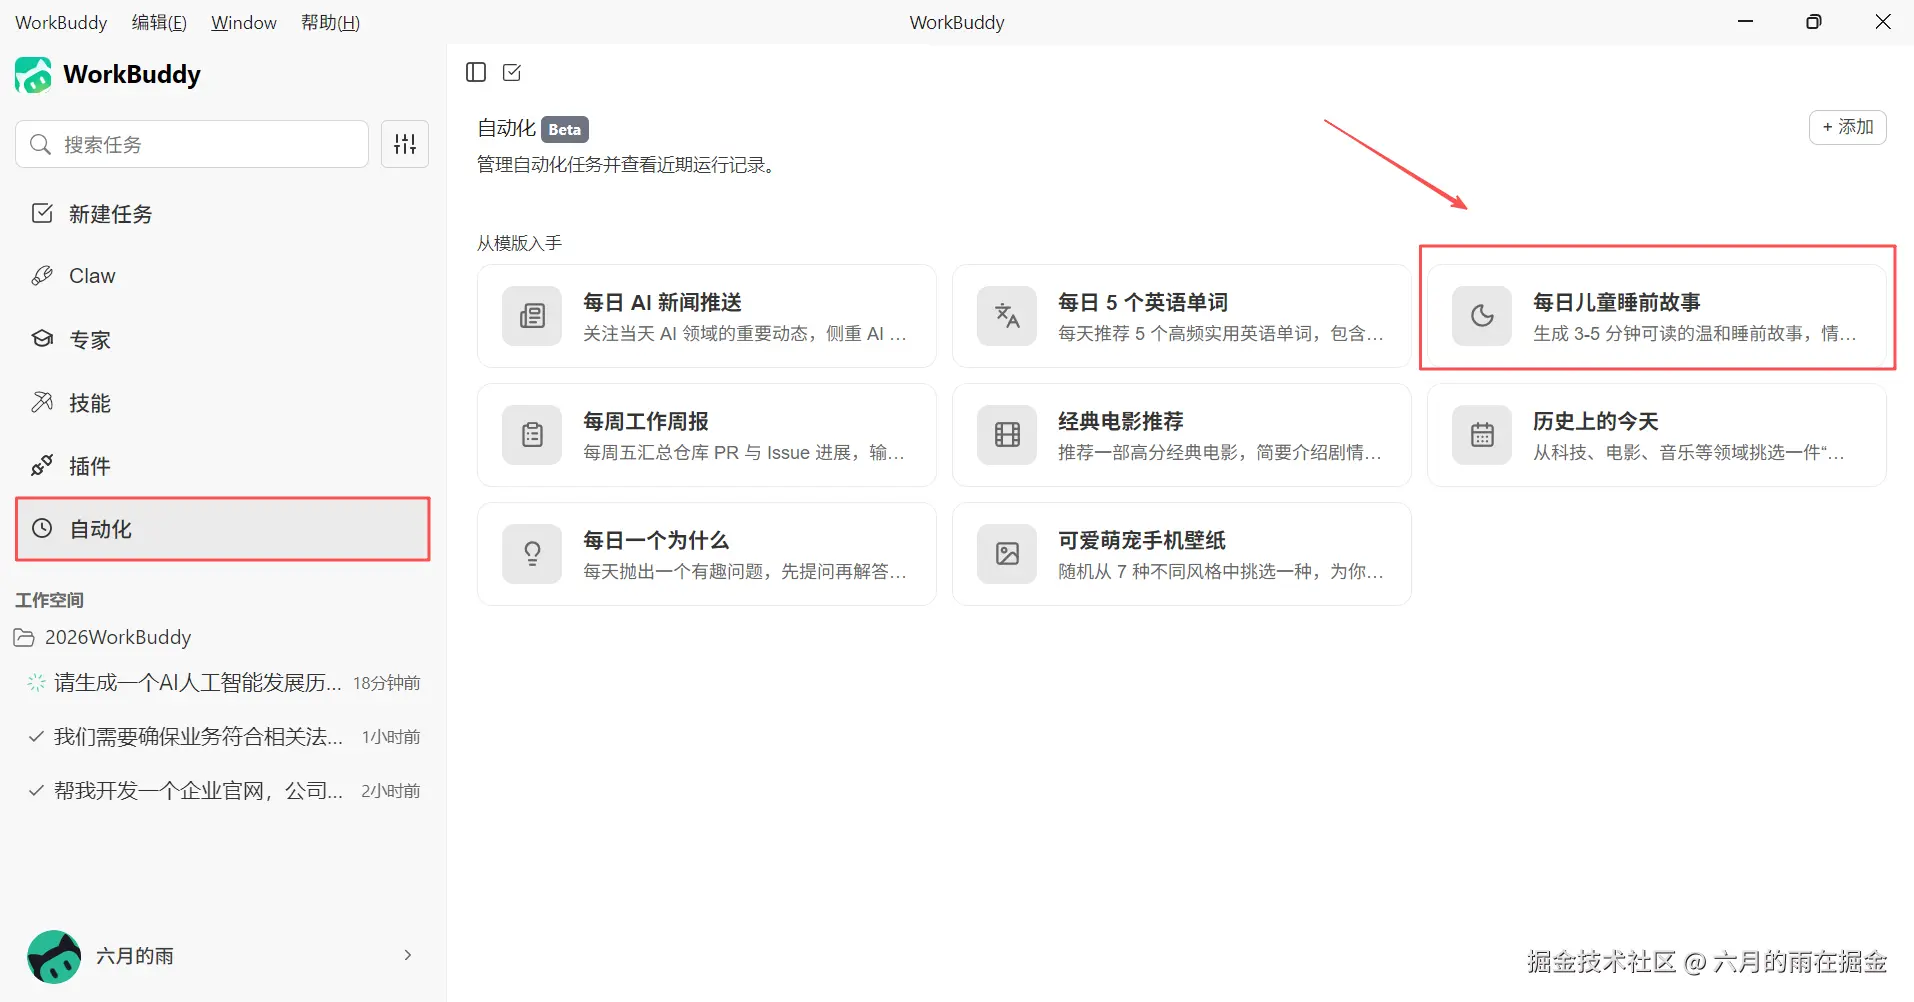Open the WorkBuddy menu
The height and width of the screenshot is (1002, 1914).
61,22
